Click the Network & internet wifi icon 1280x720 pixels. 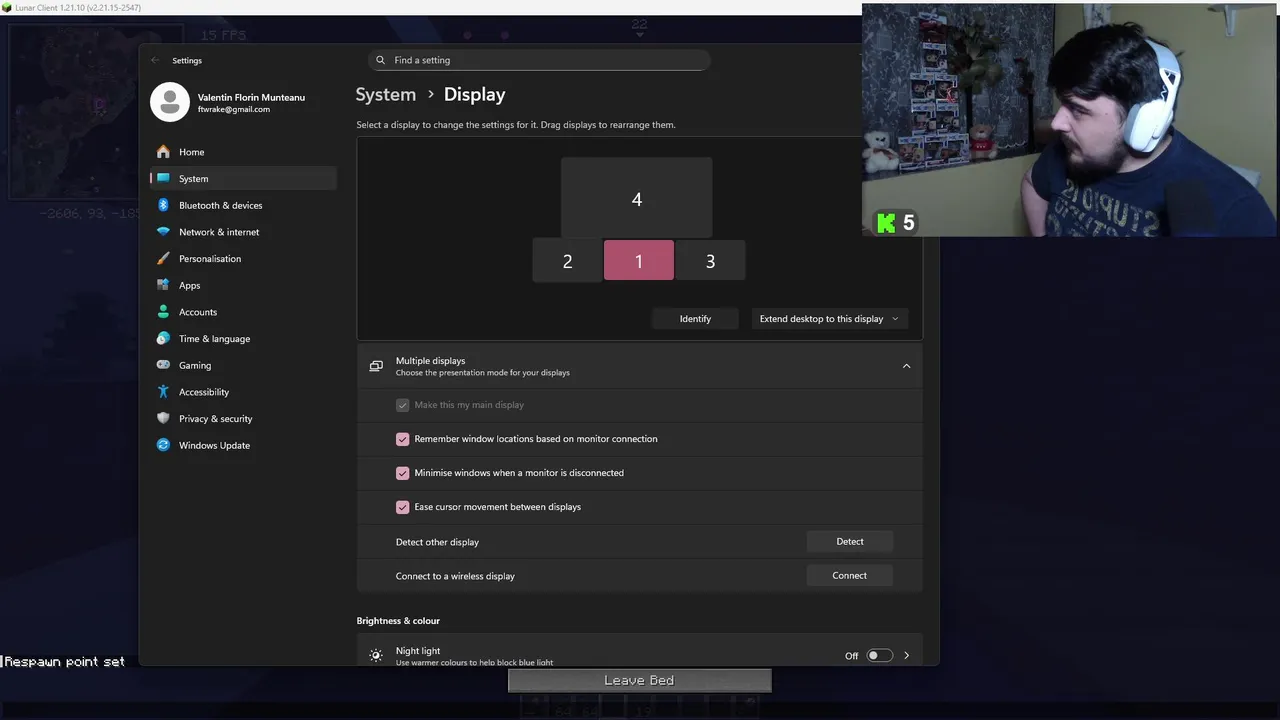coord(163,232)
